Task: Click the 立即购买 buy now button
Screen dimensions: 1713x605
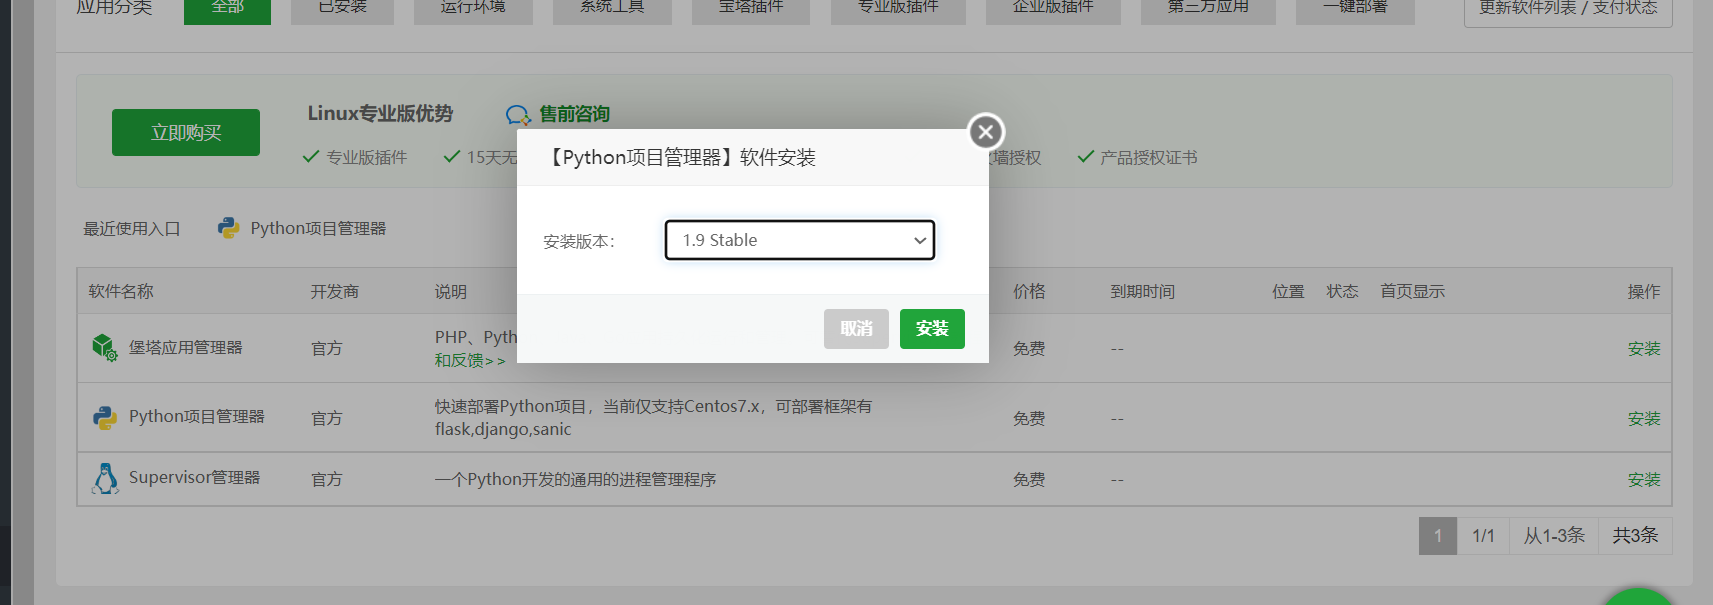Action: click(186, 132)
